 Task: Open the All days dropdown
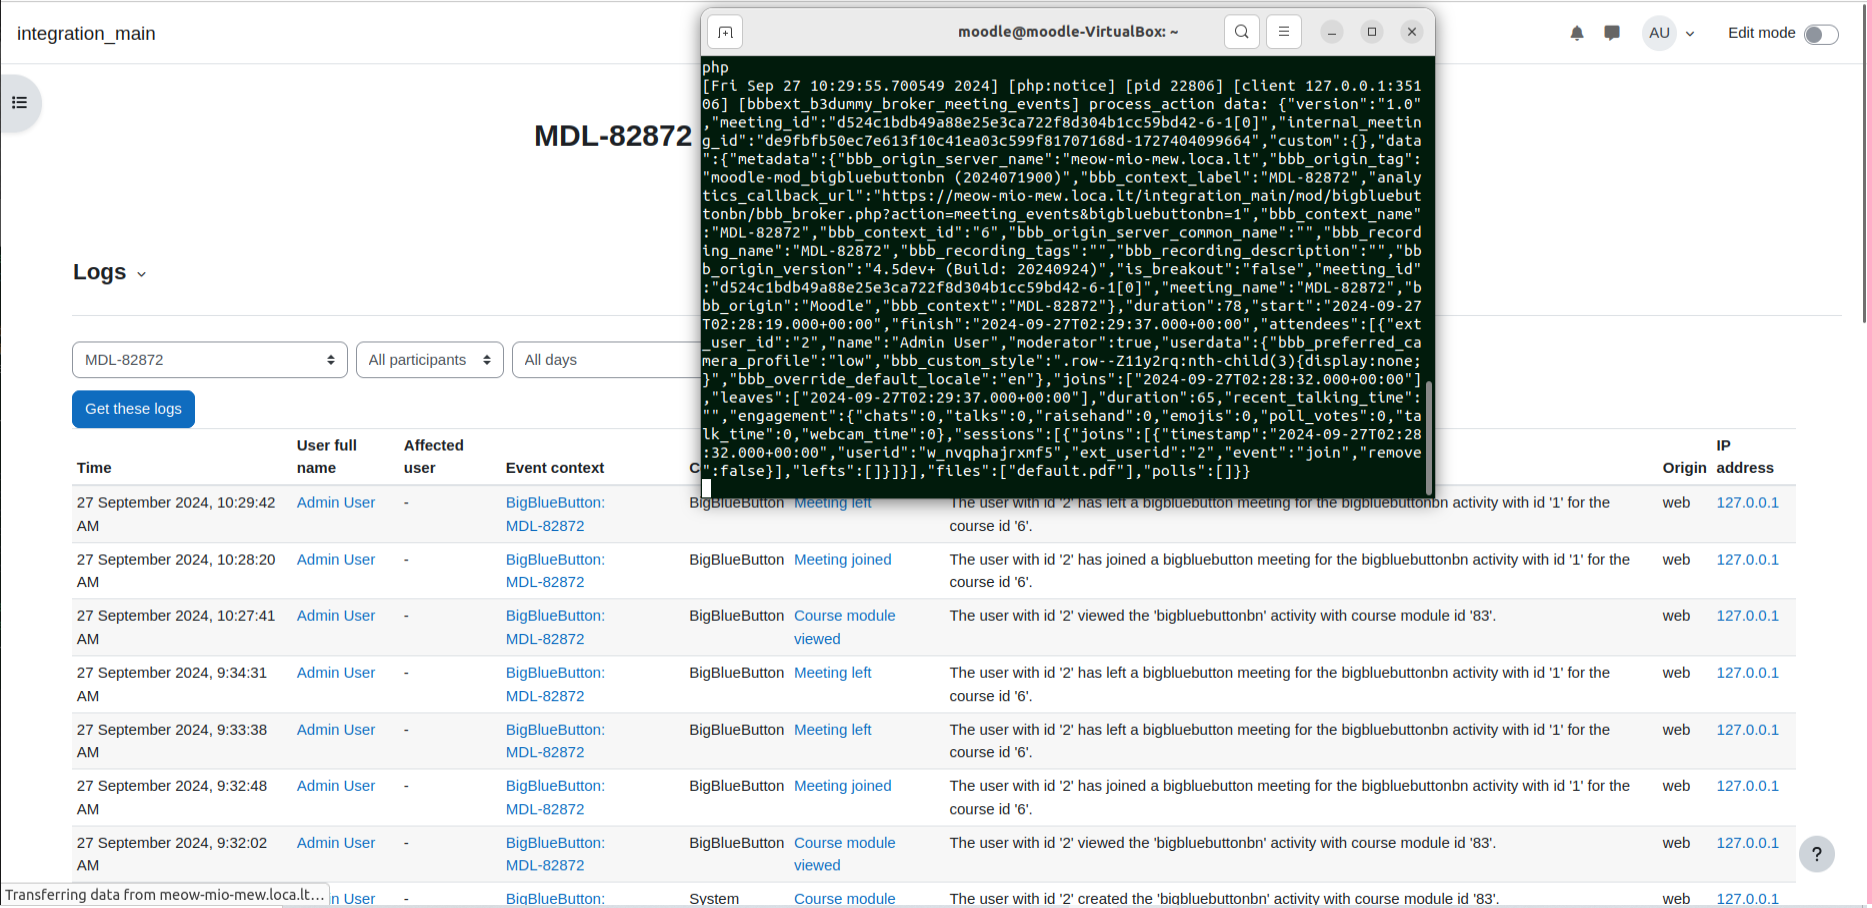tap(607, 360)
